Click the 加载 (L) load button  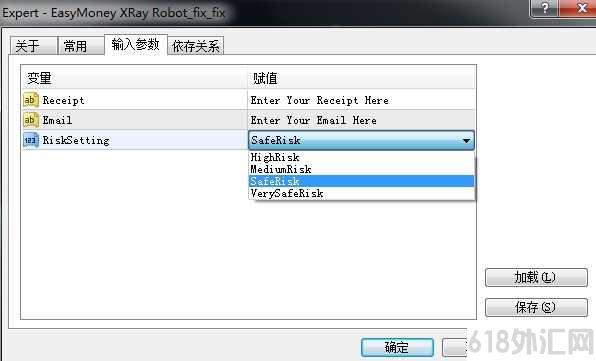point(536,277)
